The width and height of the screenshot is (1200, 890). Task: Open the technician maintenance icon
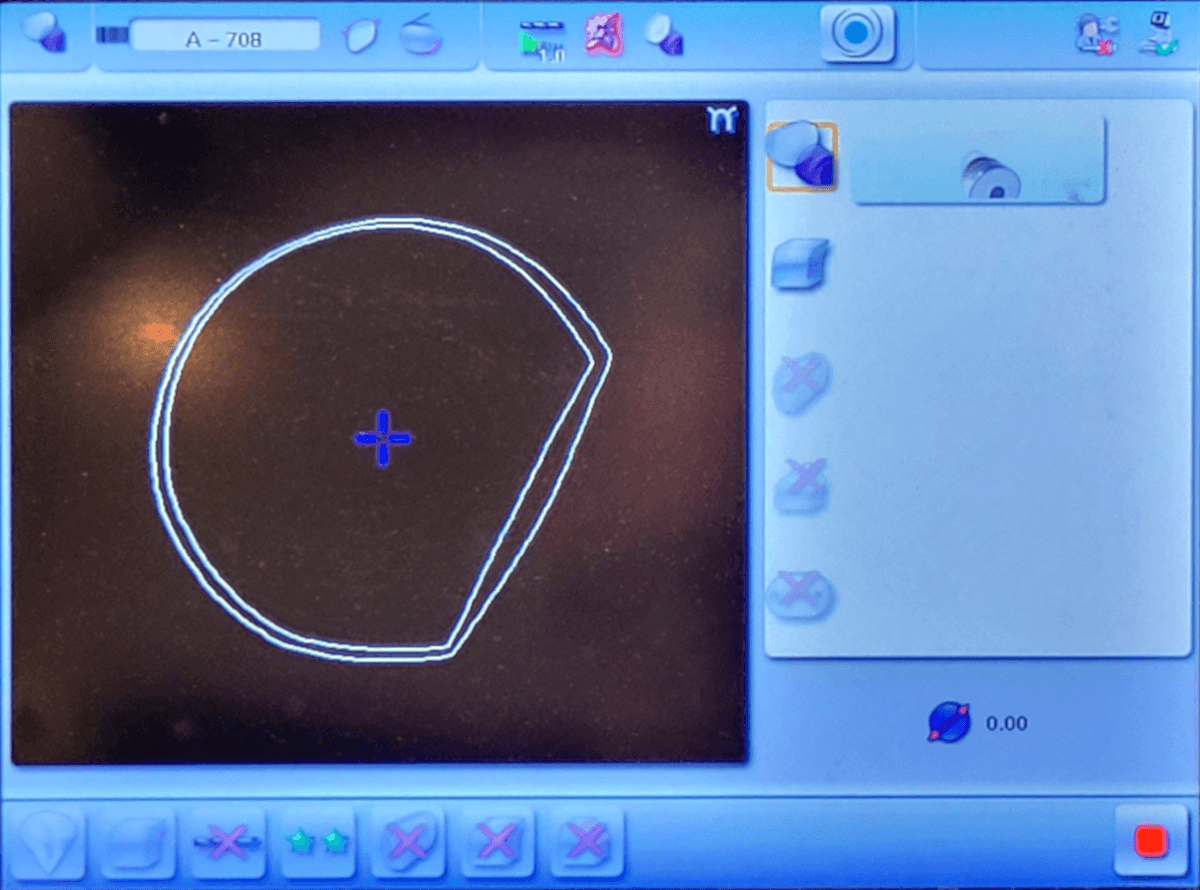coord(1095,36)
